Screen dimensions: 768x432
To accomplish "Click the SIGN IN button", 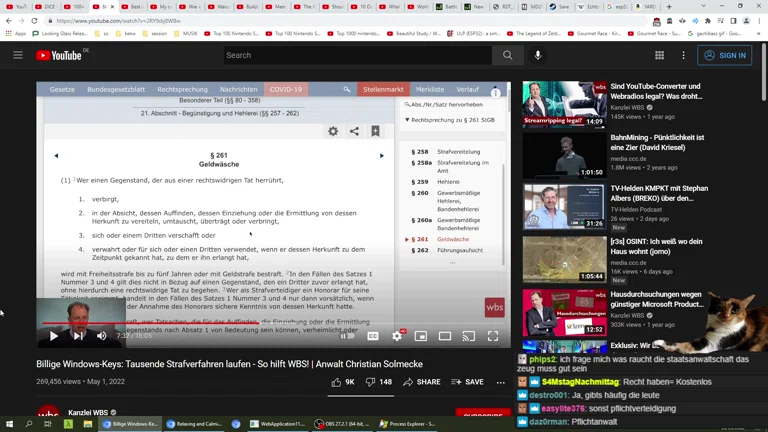I will [724, 55].
